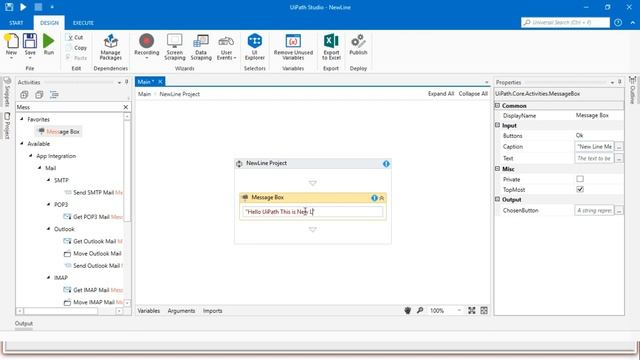Click the Save icon in the ribbon
This screenshot has height=360, width=640.
click(x=30, y=41)
